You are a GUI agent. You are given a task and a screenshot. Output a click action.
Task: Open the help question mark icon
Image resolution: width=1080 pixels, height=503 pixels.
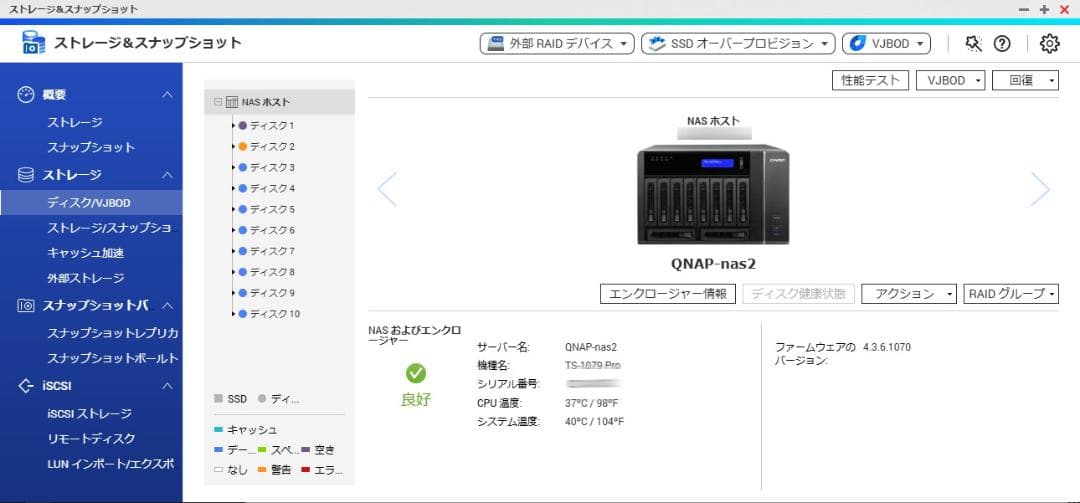[1001, 43]
